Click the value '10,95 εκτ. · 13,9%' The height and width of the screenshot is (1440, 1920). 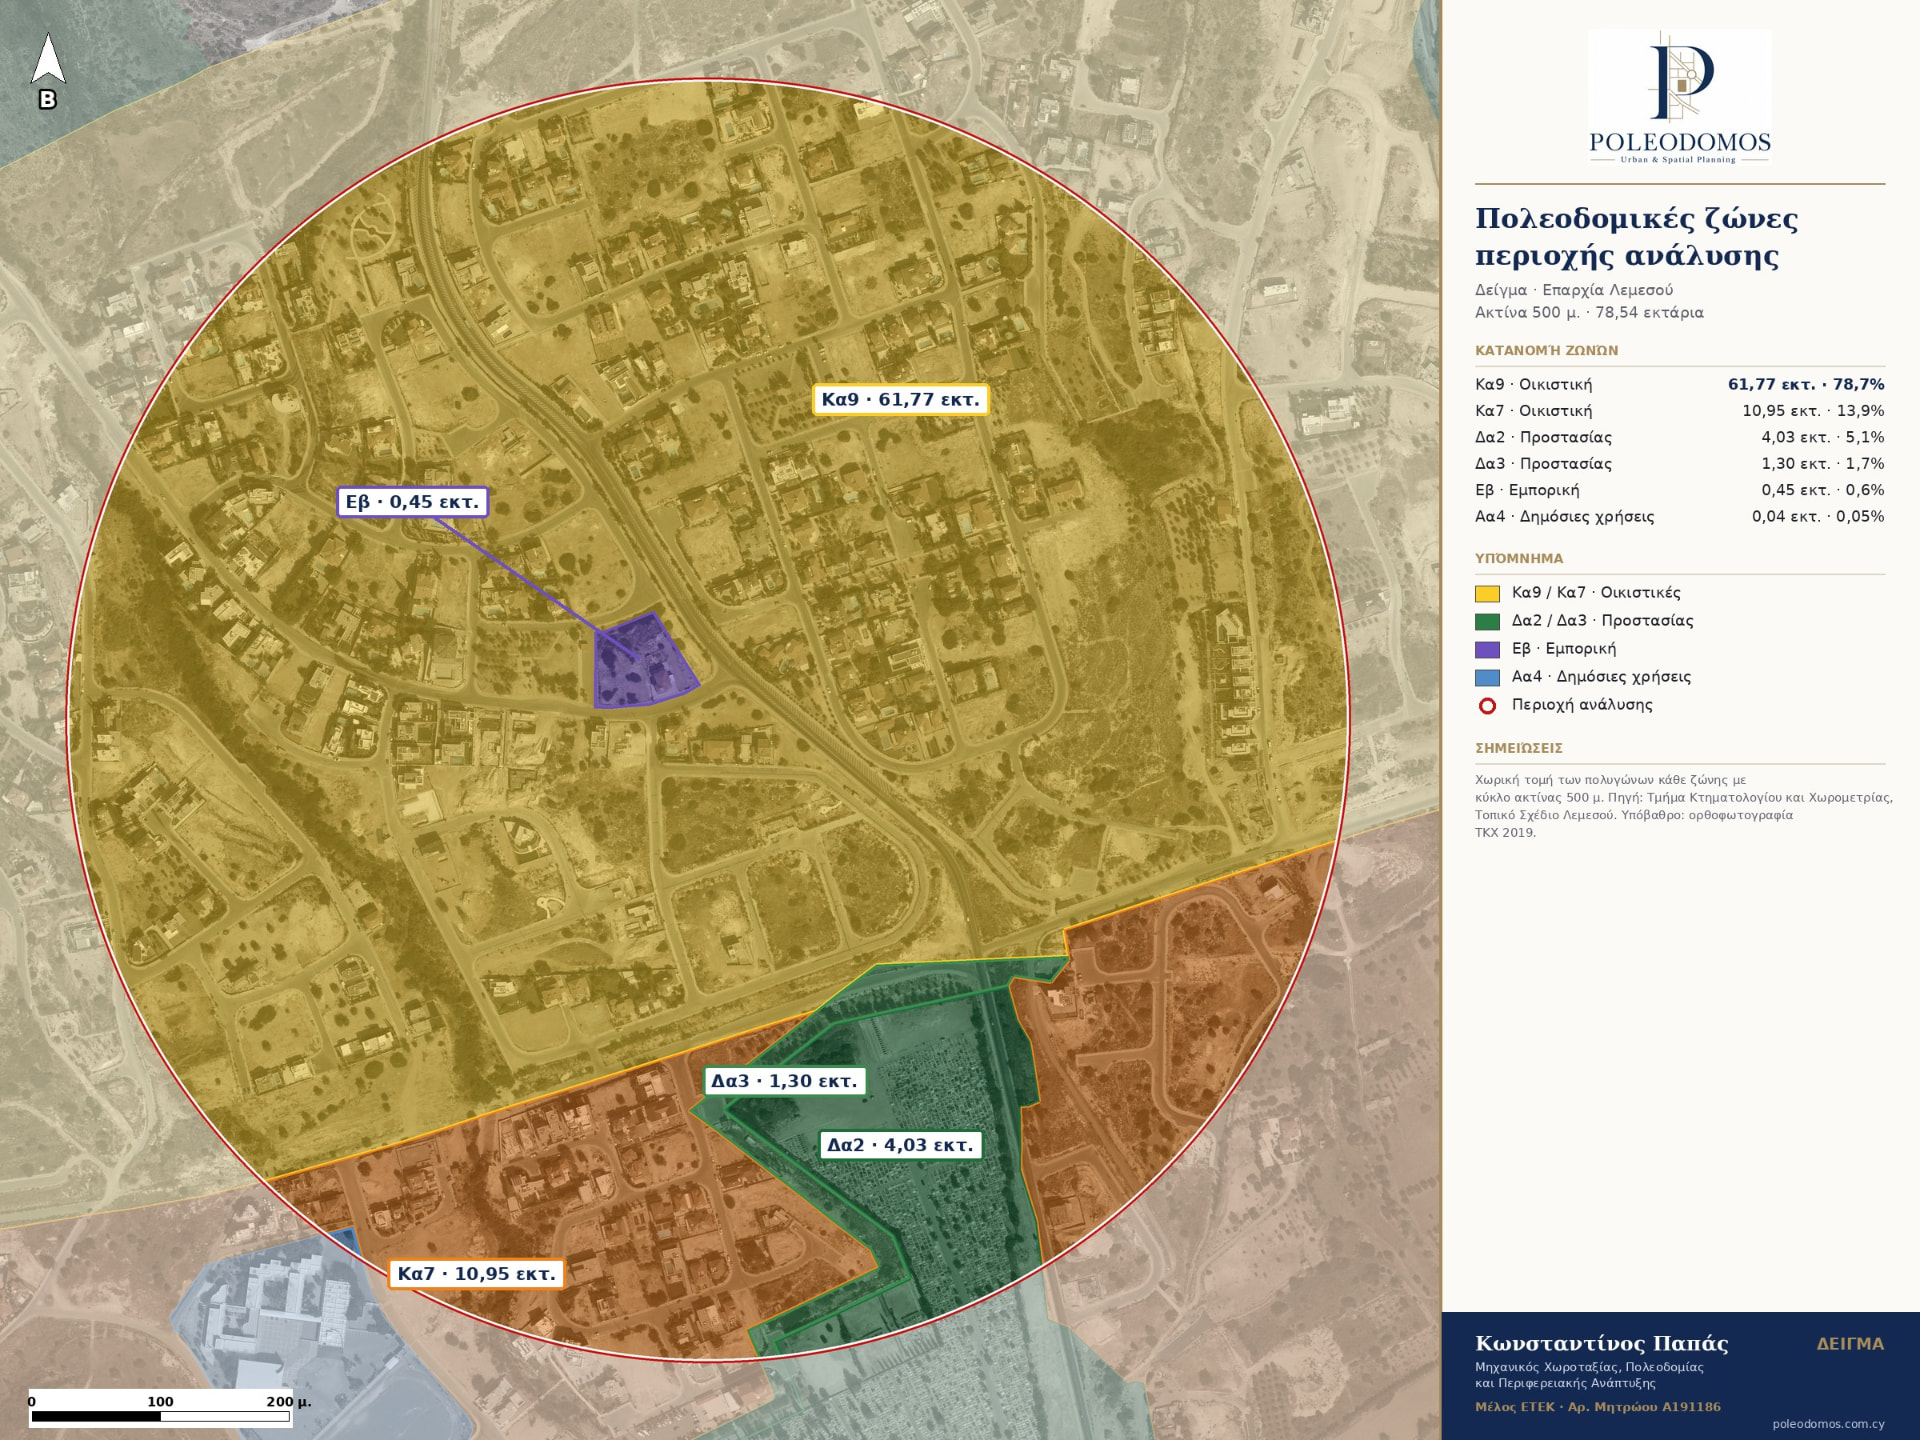coord(1813,411)
